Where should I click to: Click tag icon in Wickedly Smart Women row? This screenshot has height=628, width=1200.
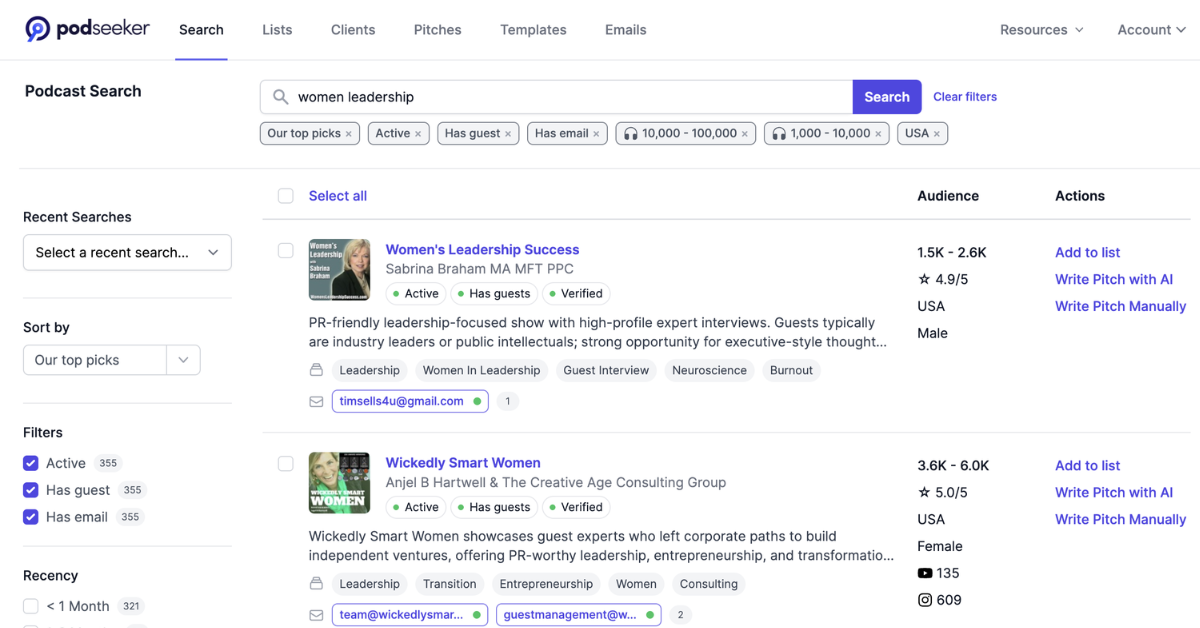click(x=316, y=584)
